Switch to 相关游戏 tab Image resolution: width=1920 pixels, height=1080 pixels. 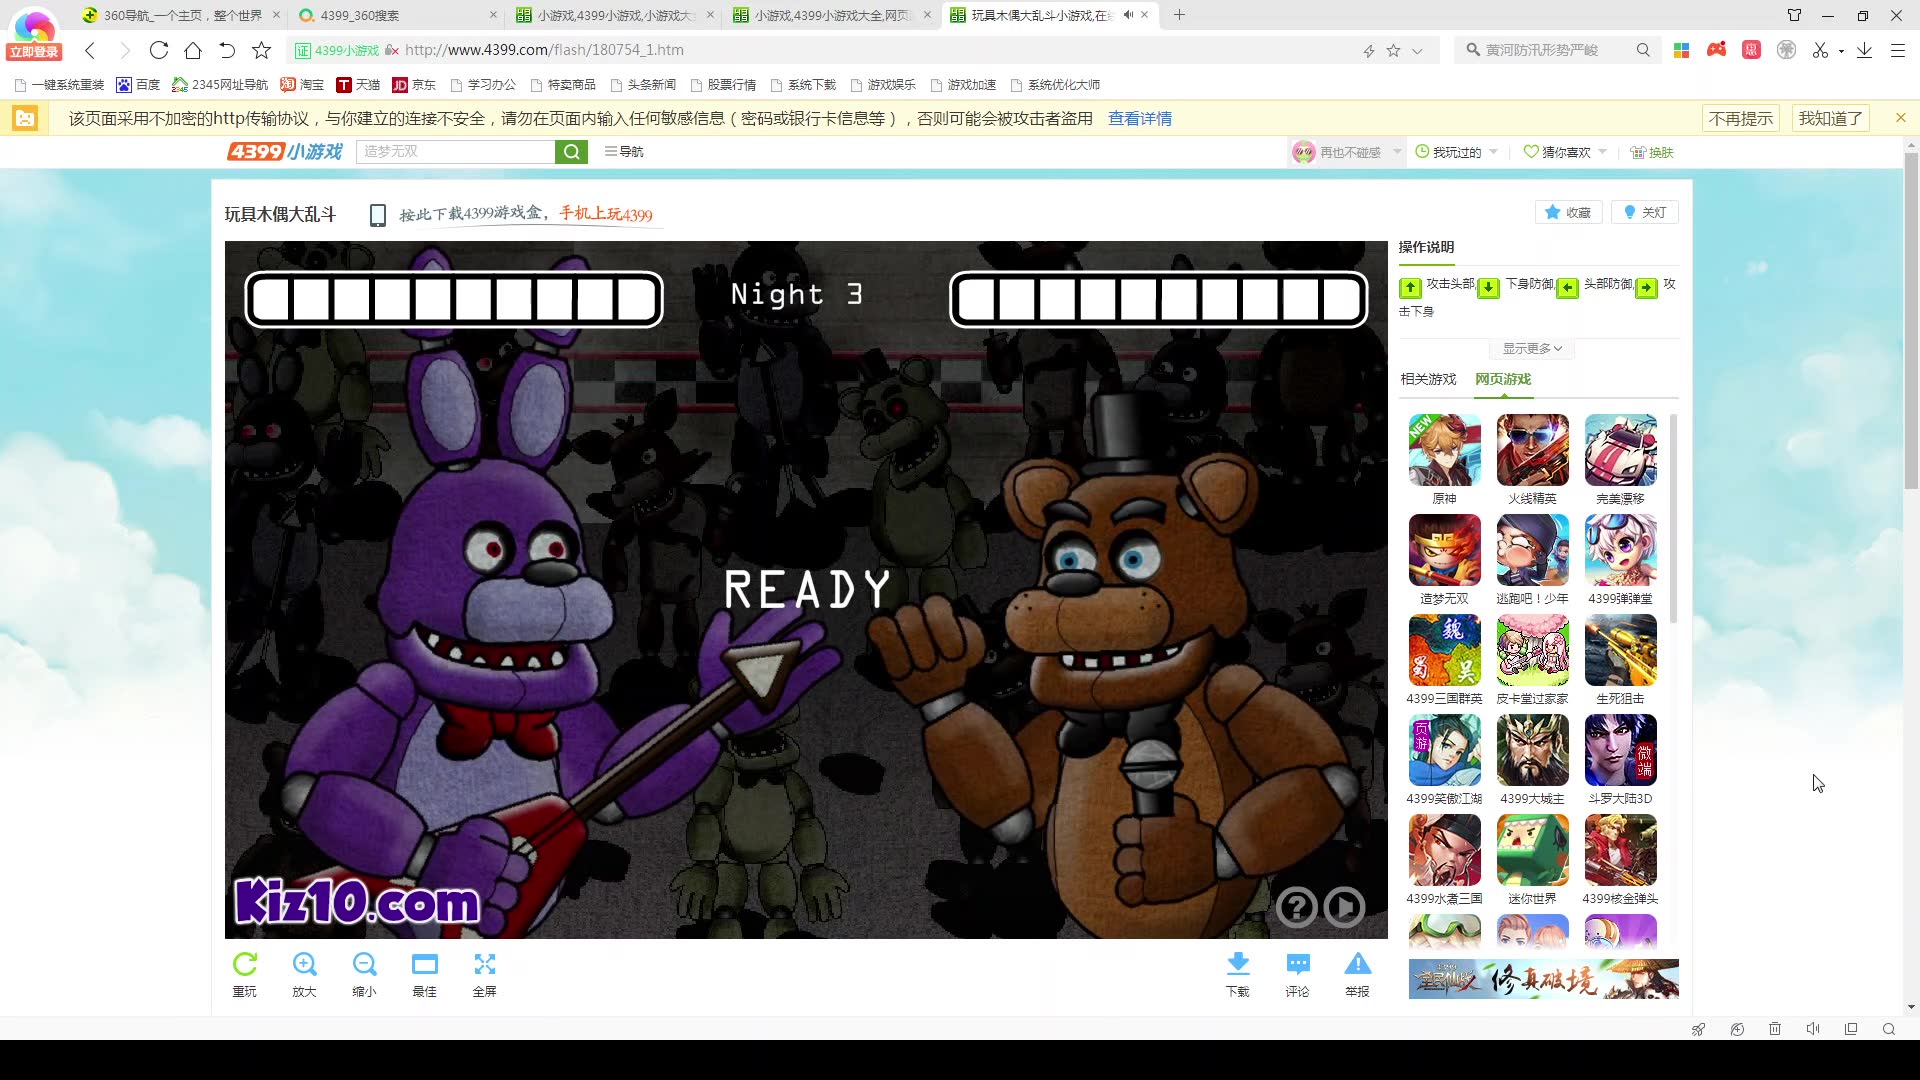point(1428,379)
